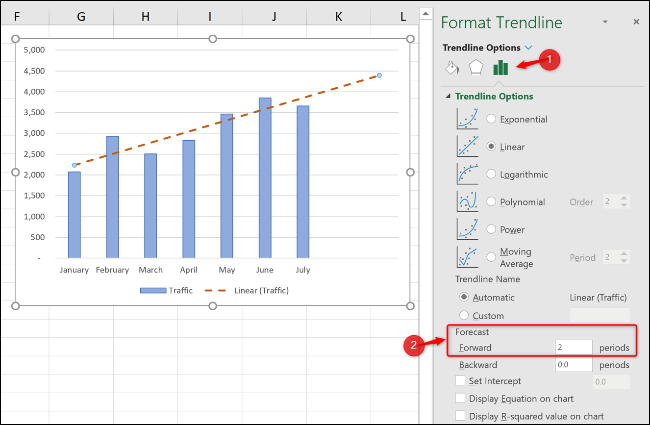Select the Custom trendline name option

pos(464,316)
